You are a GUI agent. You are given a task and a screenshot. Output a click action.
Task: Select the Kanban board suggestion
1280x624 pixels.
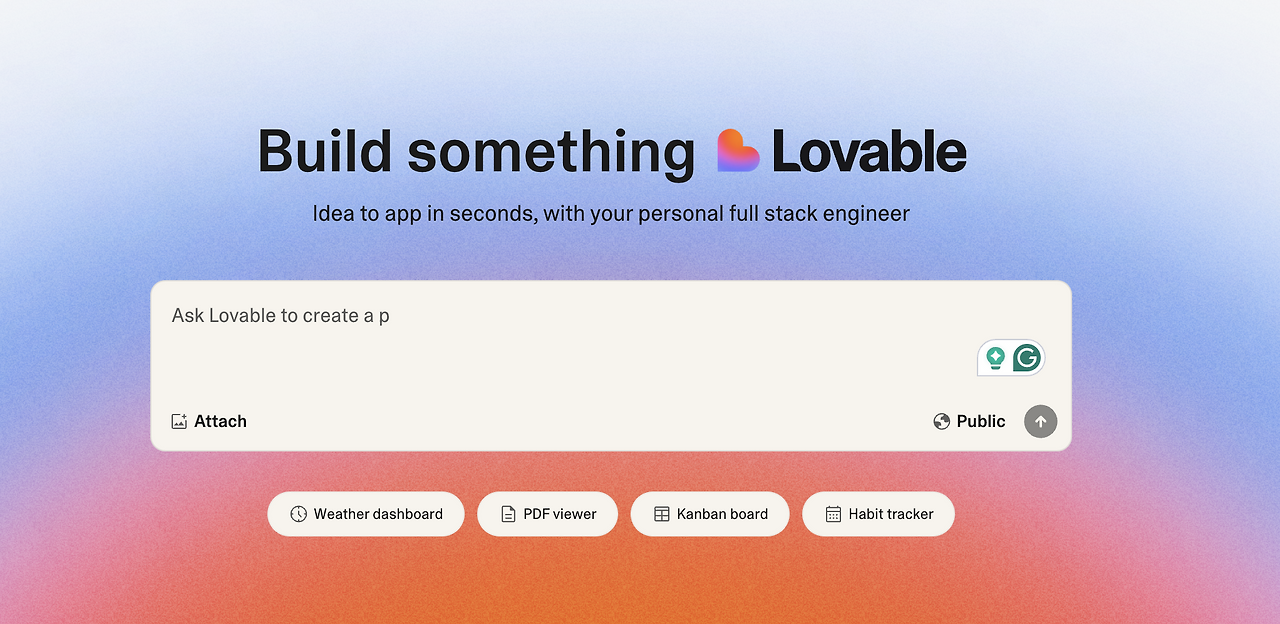[x=710, y=513]
